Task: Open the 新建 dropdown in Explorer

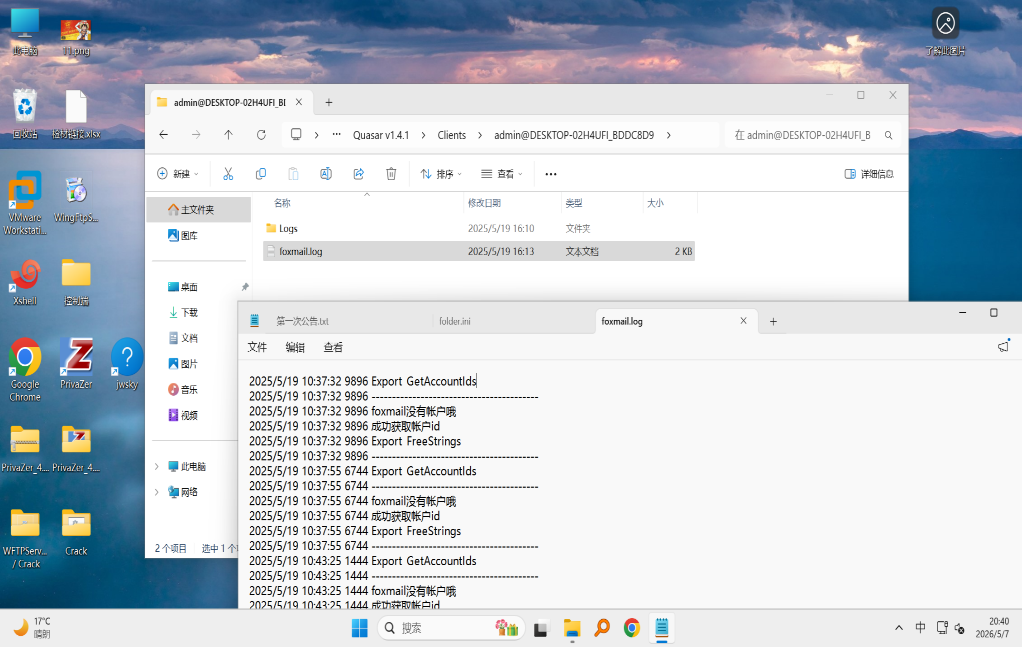Action: coord(178,174)
